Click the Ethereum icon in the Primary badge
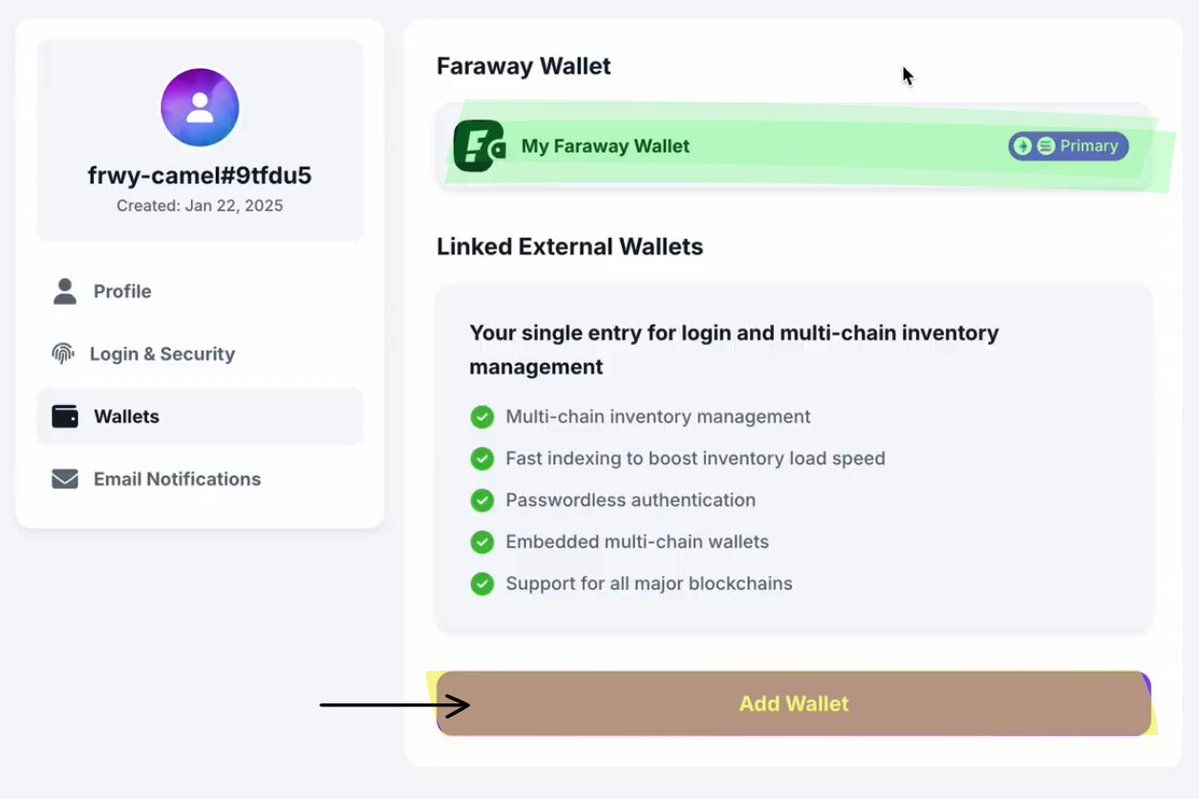The image size is (1199, 799). coord(1022,146)
